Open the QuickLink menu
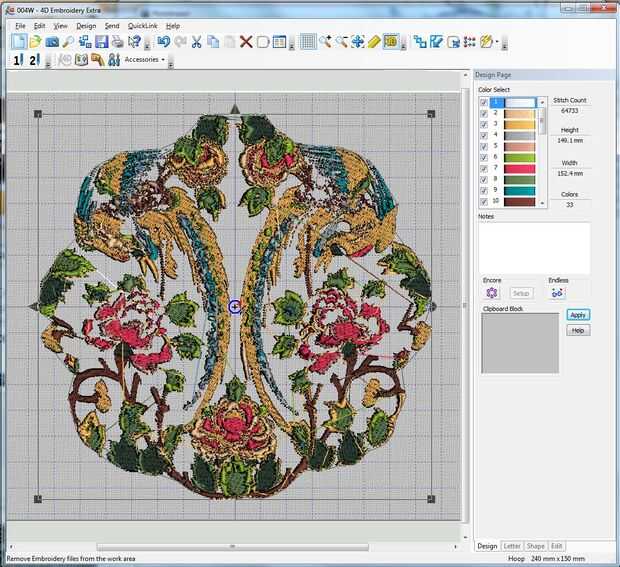 [142, 25]
